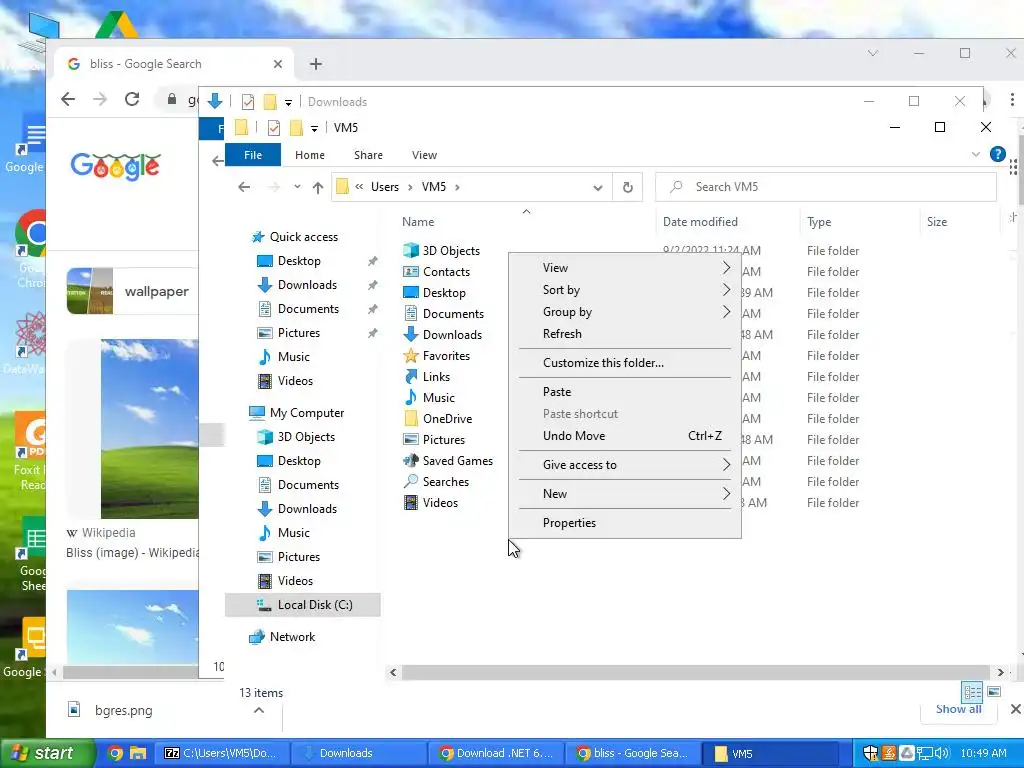The width and height of the screenshot is (1024, 768).
Task: Select Local Disk (C:) in navigation pane
Action: coord(304,605)
